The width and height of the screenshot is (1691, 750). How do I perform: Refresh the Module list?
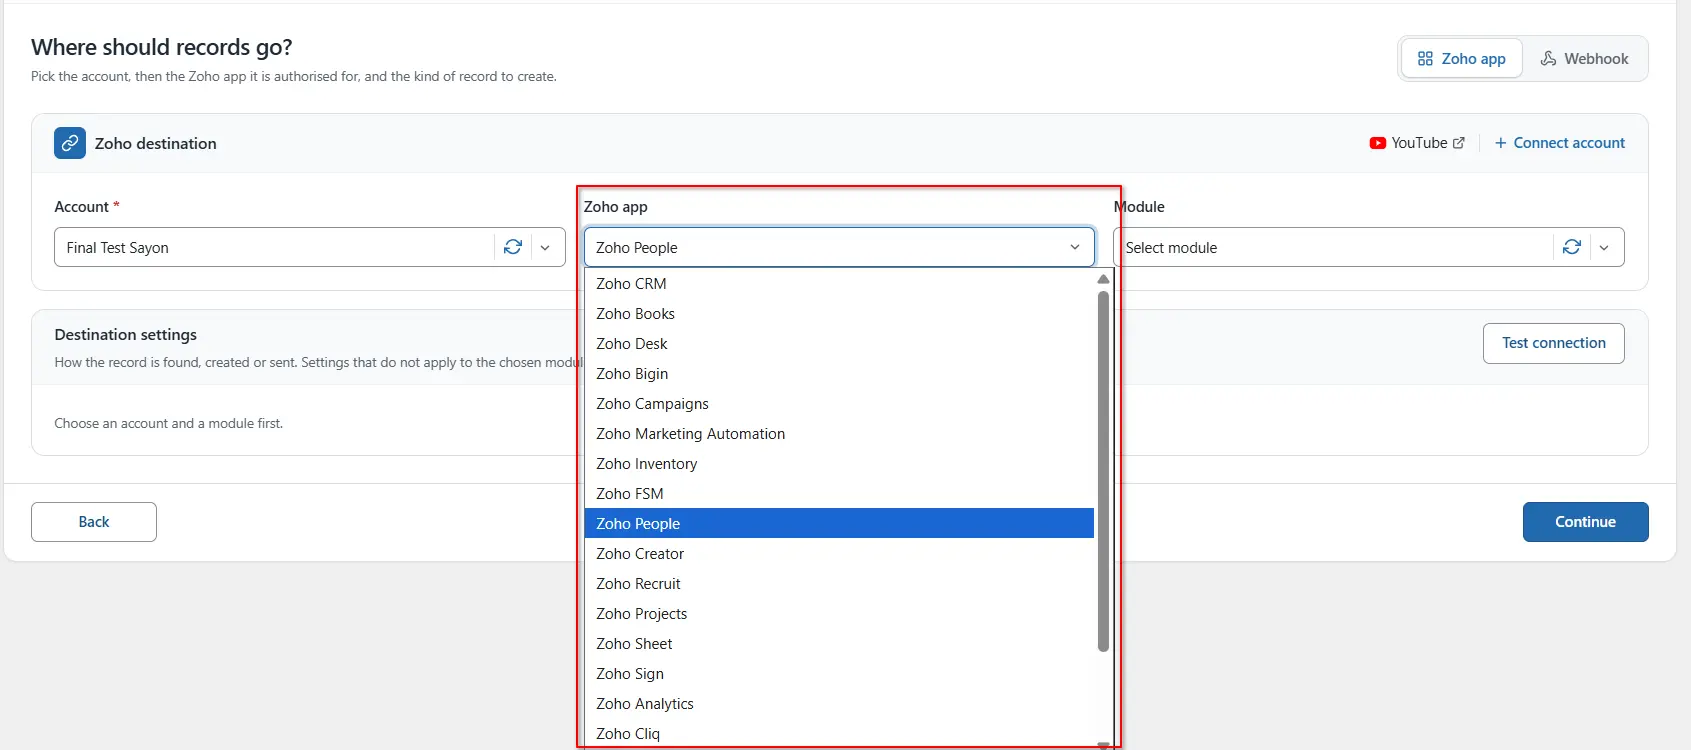pos(1572,247)
